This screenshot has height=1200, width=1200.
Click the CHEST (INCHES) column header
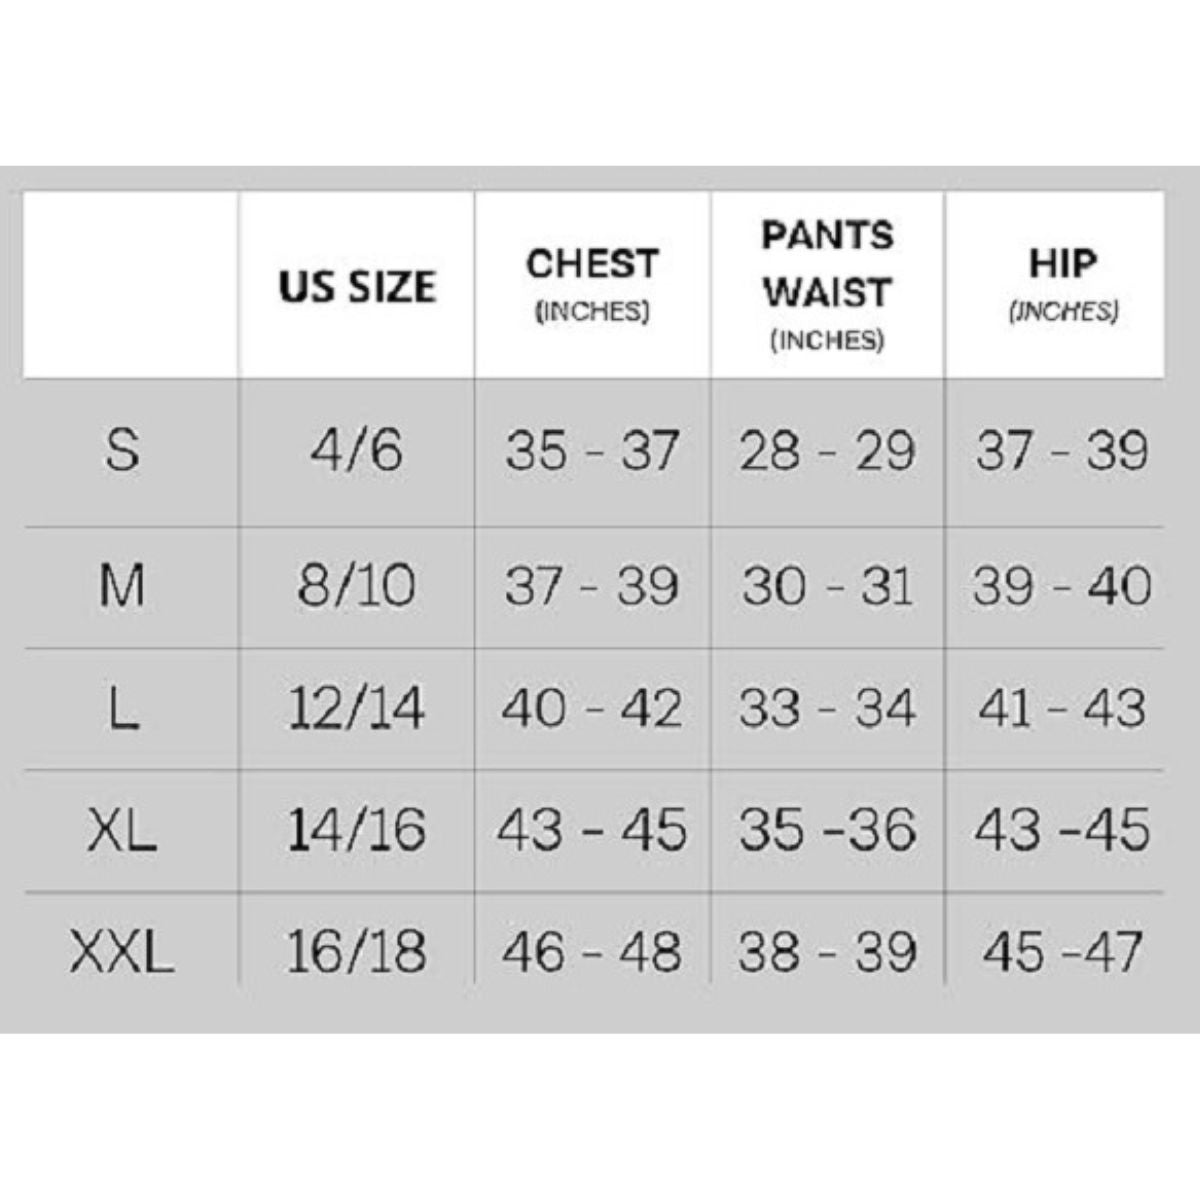(592, 284)
